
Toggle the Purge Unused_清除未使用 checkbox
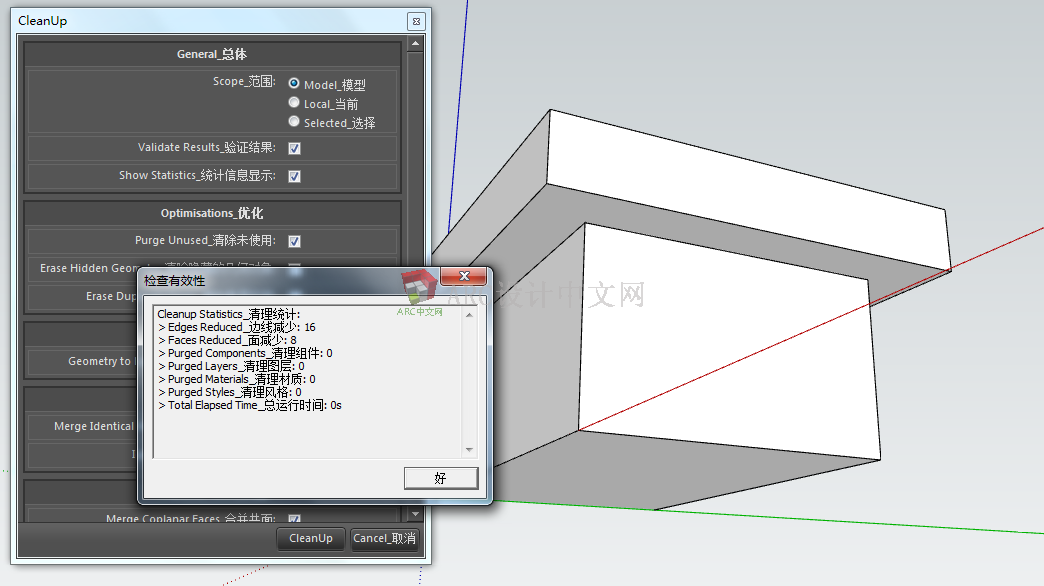tap(294, 241)
